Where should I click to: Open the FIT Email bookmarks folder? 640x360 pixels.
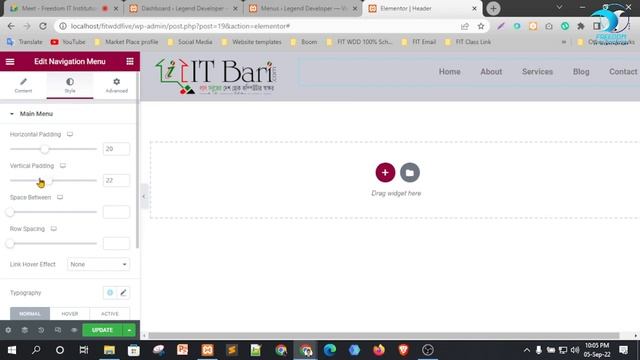[419, 42]
